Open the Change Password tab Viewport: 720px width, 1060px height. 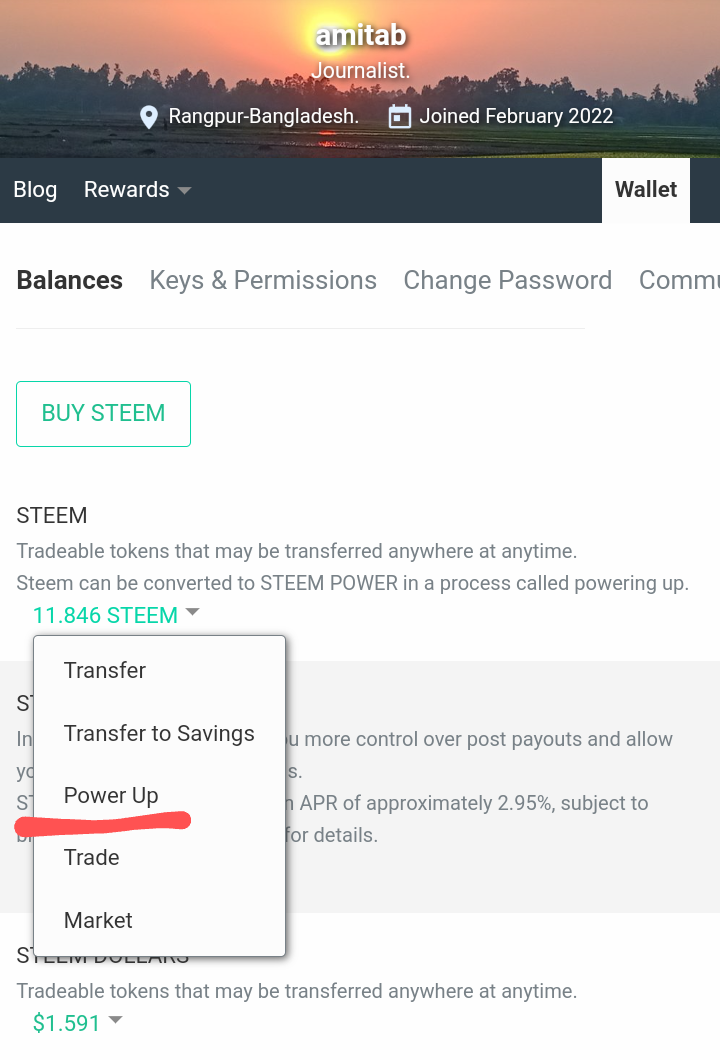(x=507, y=281)
